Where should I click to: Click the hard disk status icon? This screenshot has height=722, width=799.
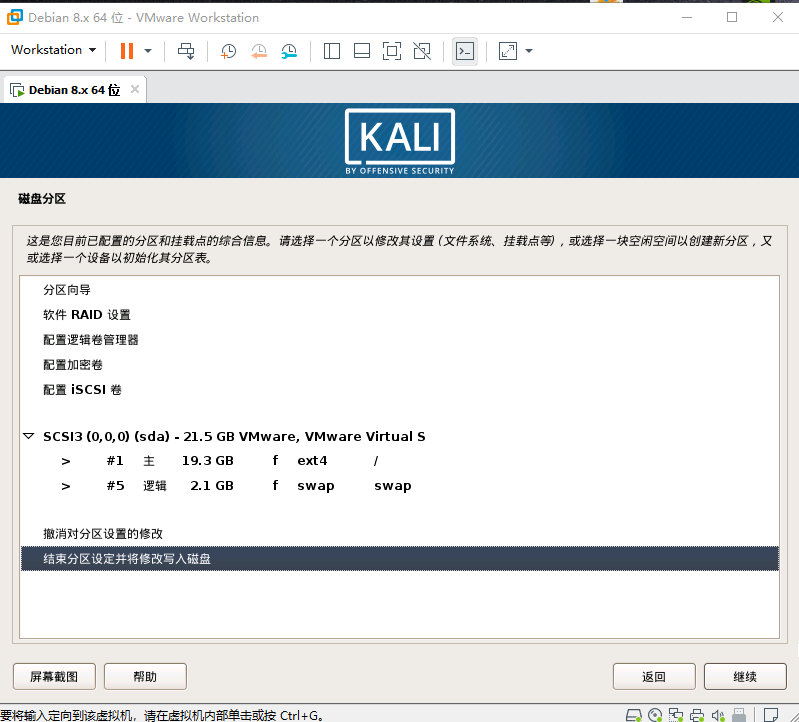point(633,715)
